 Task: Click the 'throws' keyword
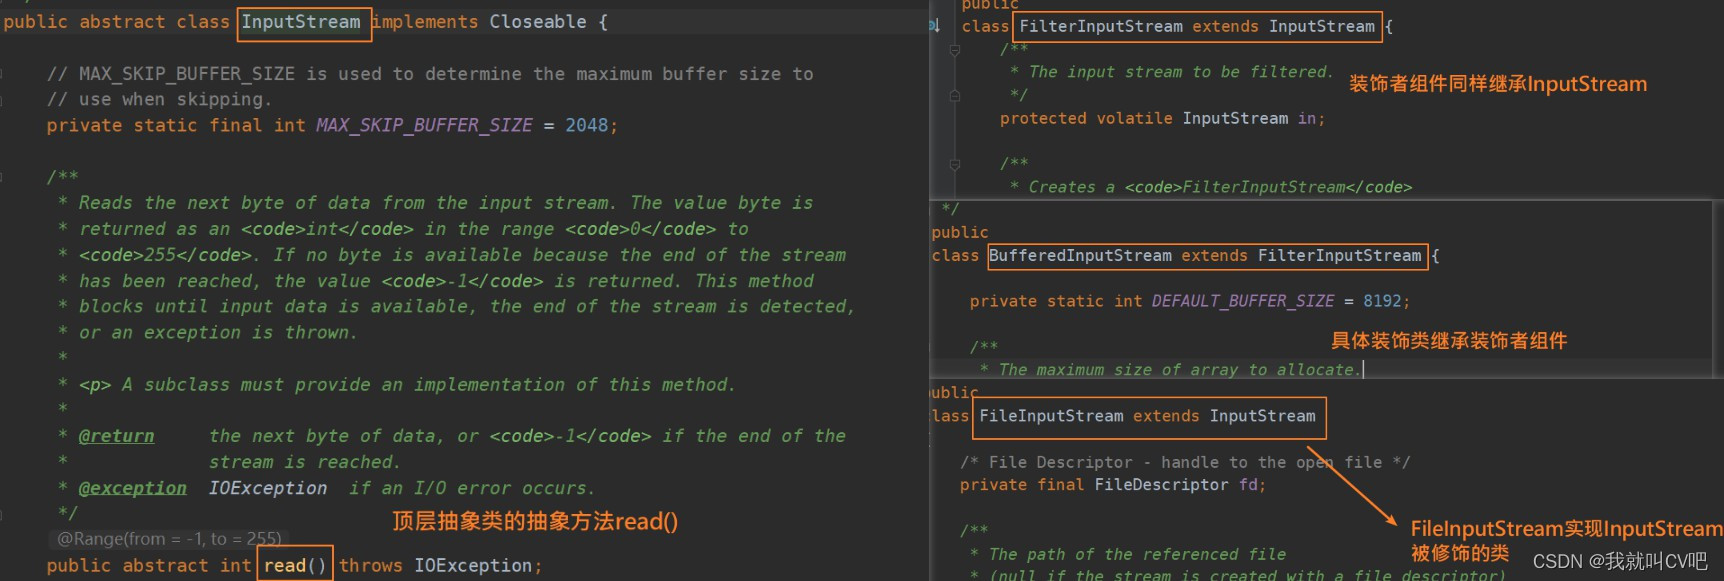(371, 565)
